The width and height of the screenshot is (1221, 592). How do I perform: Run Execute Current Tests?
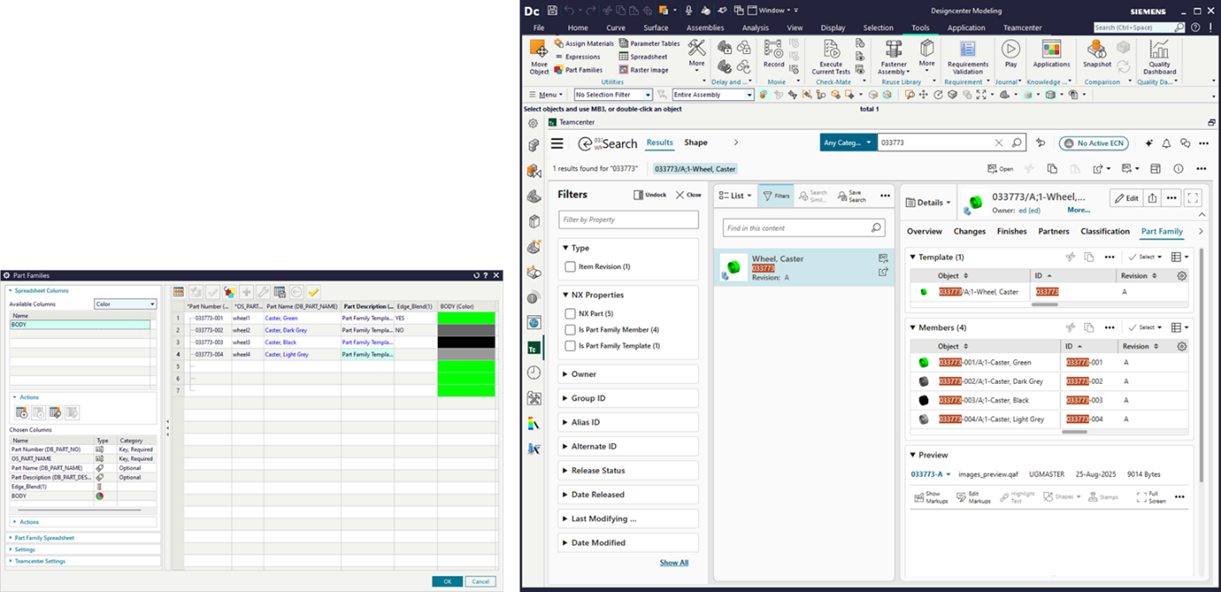click(x=830, y=57)
